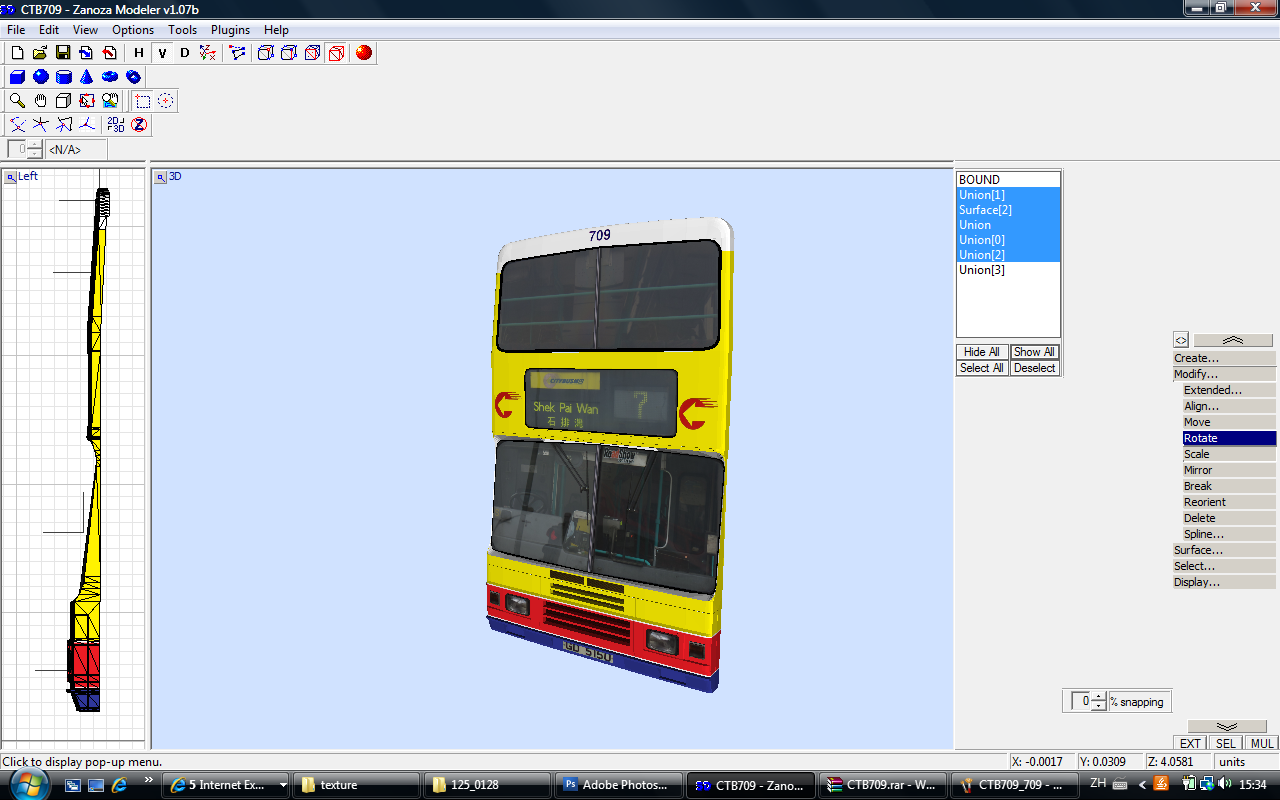
Task: Click the Open file folder icon
Action: 40,53
